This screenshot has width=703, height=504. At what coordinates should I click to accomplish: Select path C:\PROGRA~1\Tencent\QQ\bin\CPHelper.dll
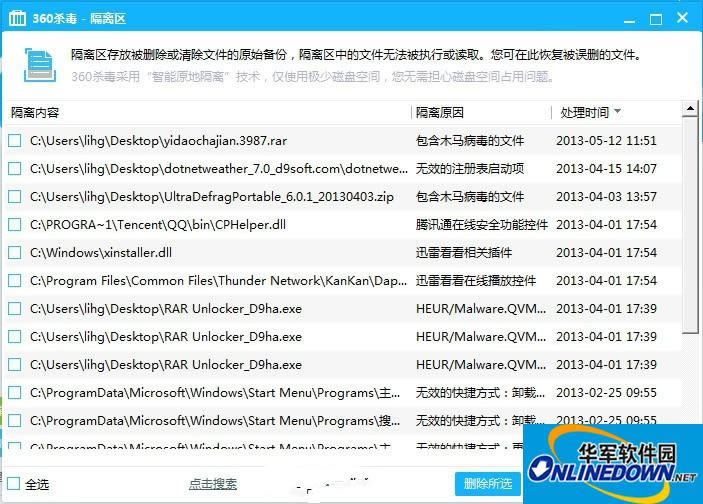tap(158, 225)
